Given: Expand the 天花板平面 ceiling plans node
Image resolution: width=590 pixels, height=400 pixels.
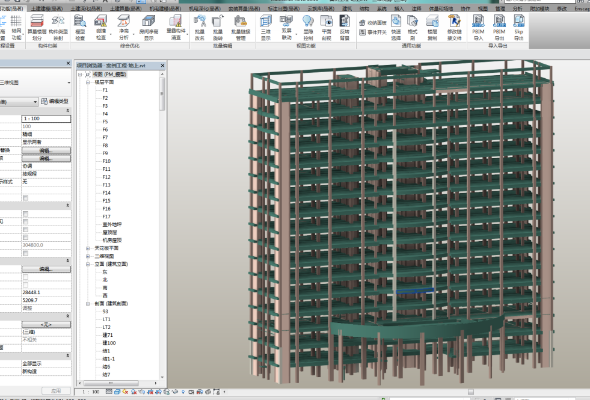Looking at the screenshot, I should pyautogui.click(x=88, y=248).
